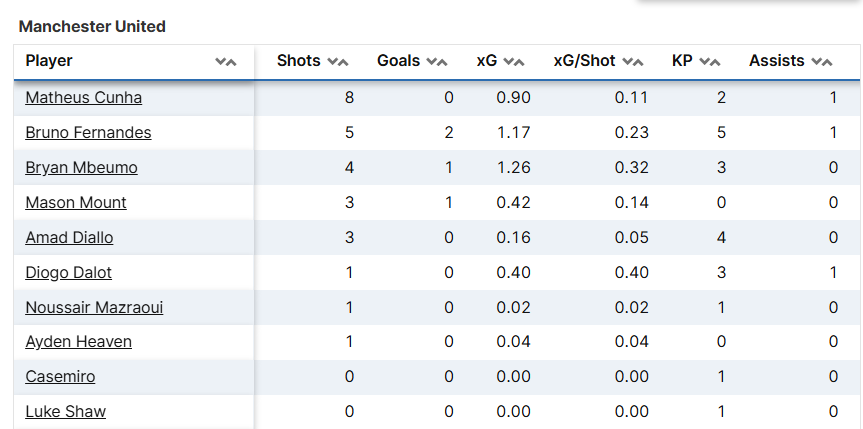Click sort arrows icon in Player column
863x429 pixels.
click(226, 62)
